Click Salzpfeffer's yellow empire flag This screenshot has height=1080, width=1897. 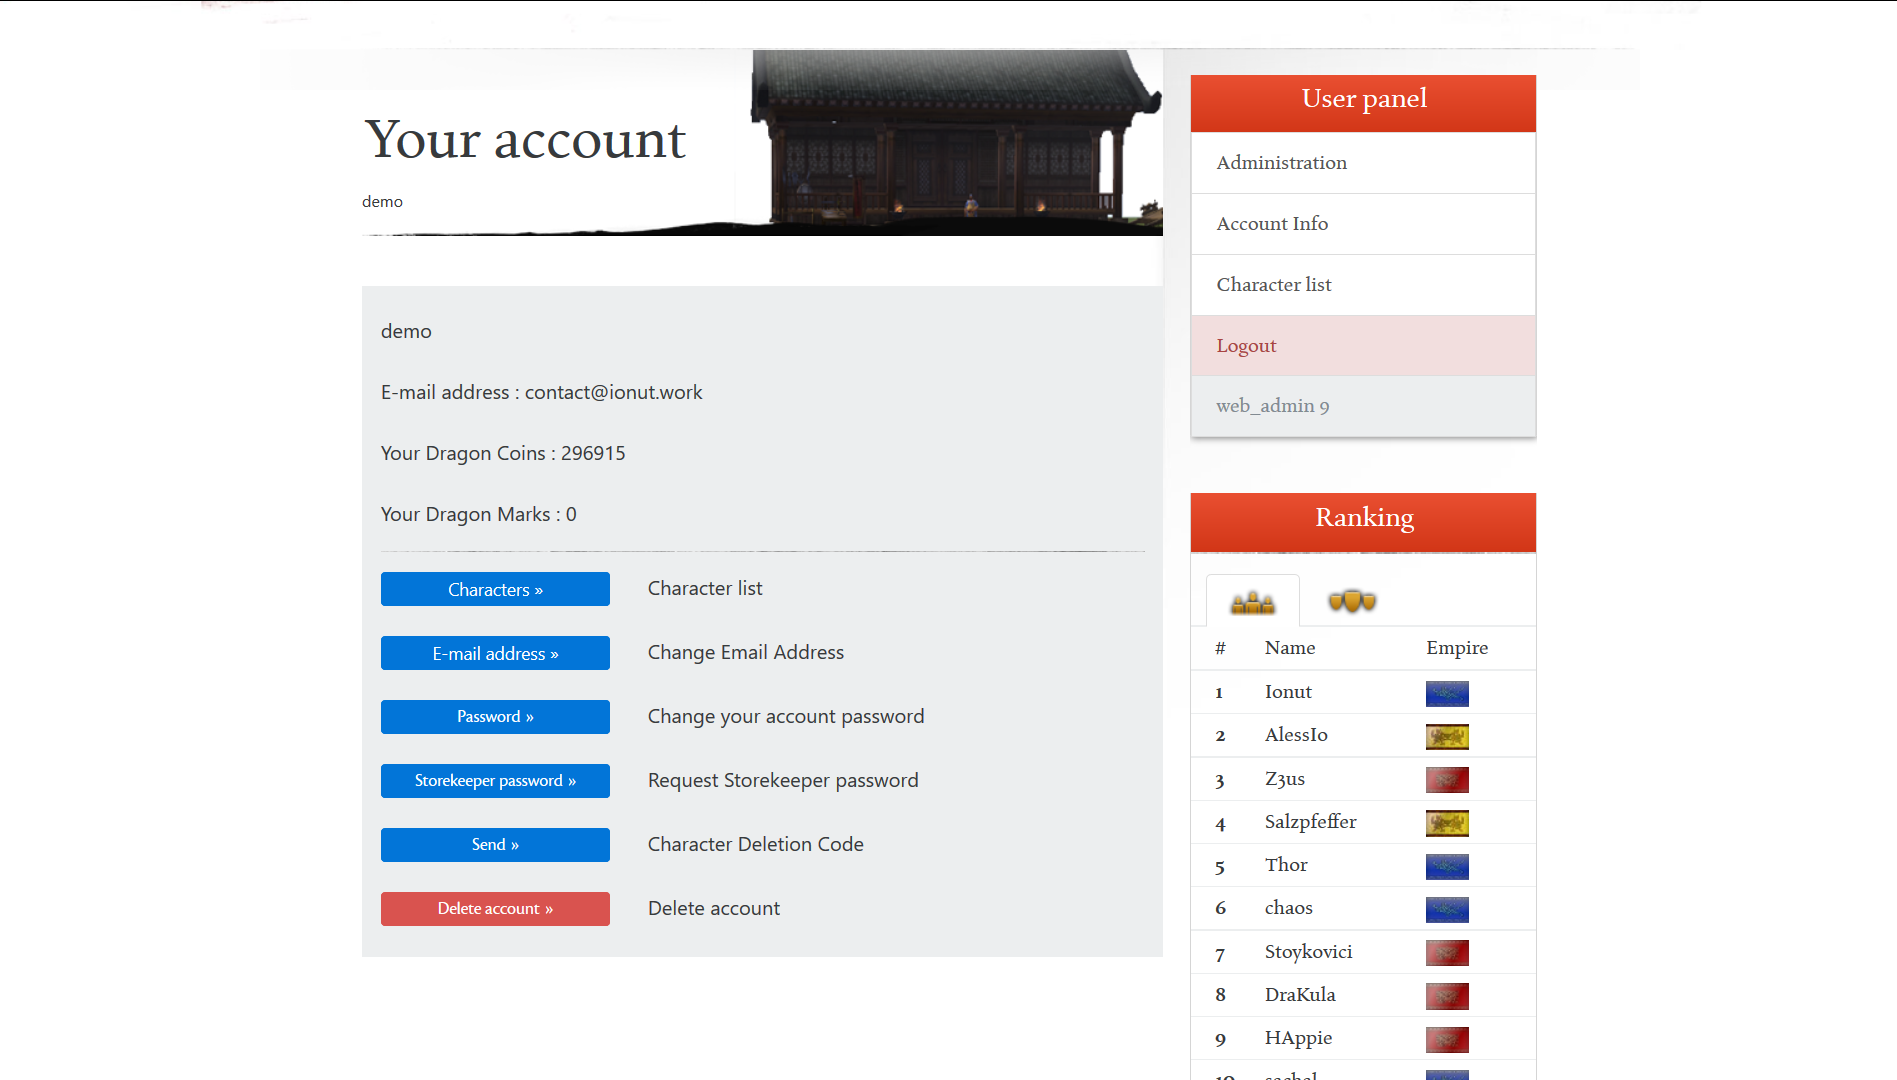coord(1447,823)
